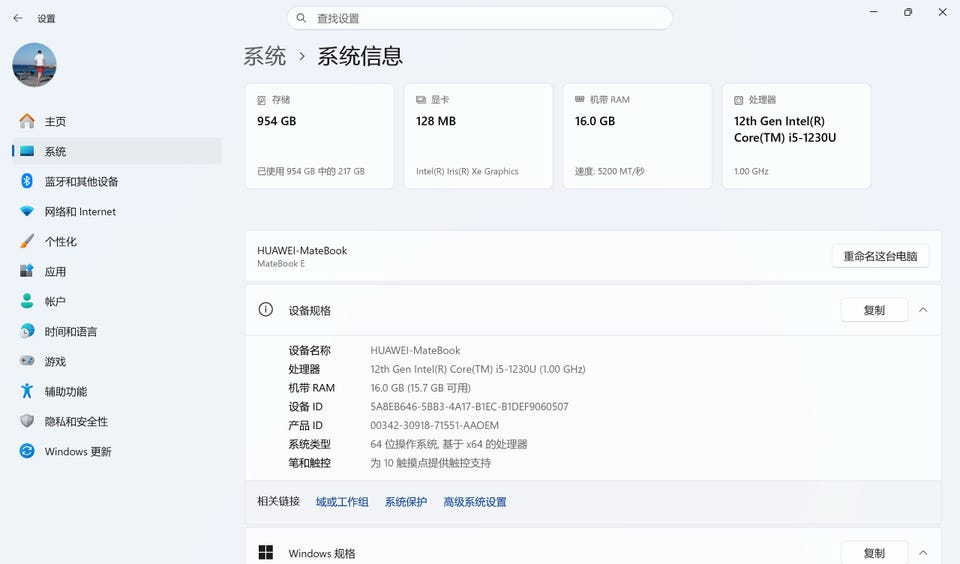Click the Gaming (游戏) controller icon

pos(27,361)
